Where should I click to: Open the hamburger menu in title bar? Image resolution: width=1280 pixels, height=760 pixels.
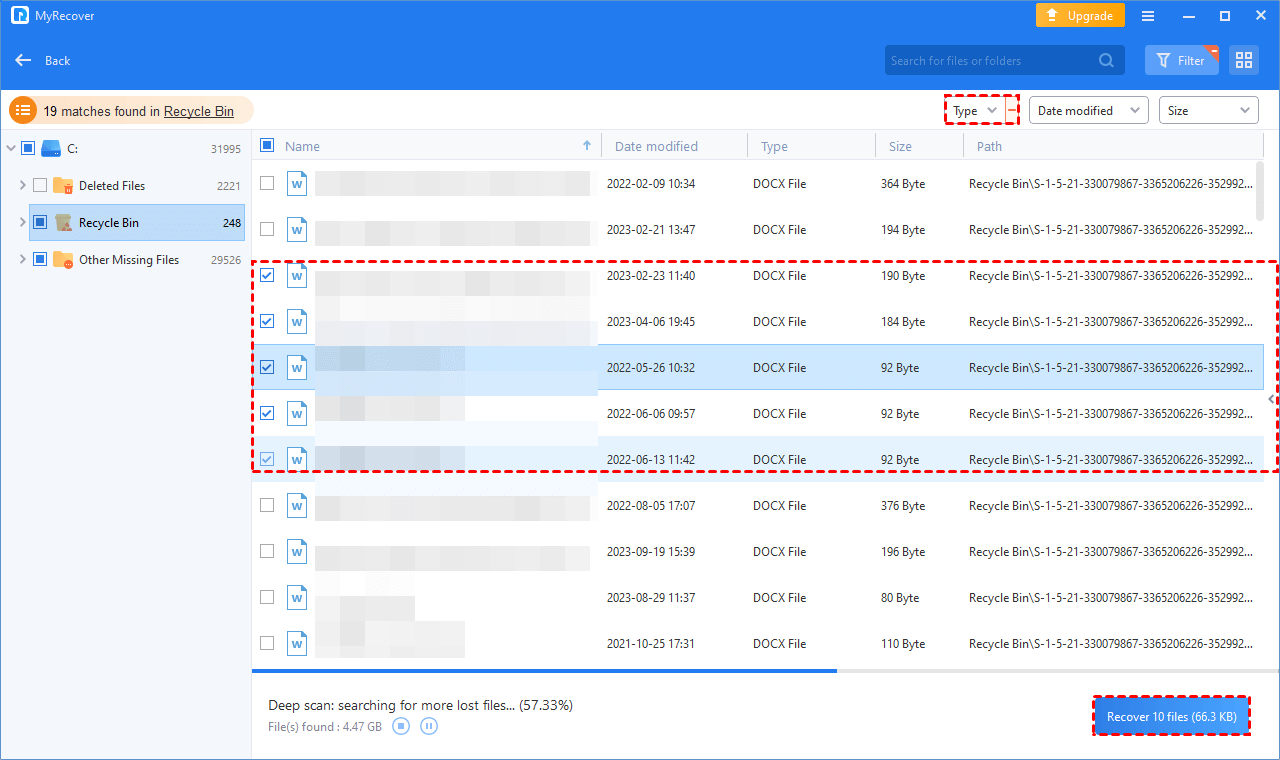coord(1148,16)
